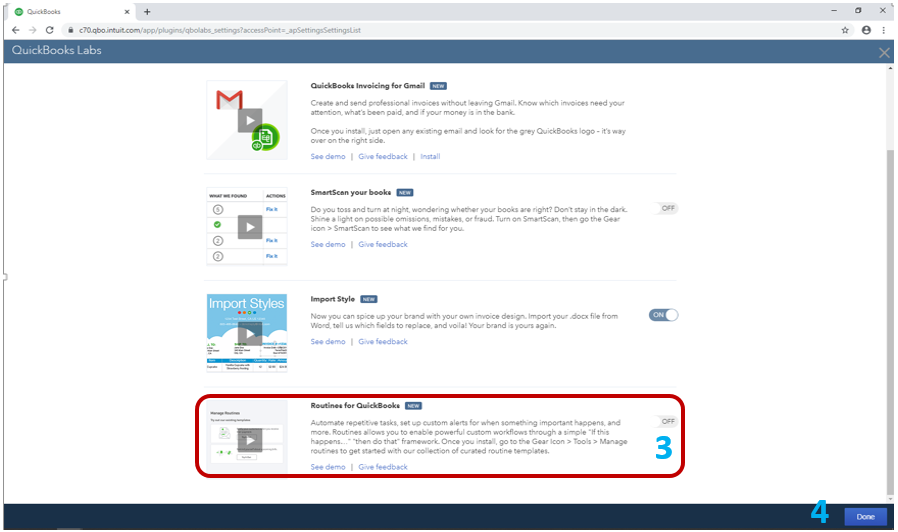898x532 pixels.
Task: Click the QuickBooks Invoicing for Gmail title
Action: click(367, 86)
